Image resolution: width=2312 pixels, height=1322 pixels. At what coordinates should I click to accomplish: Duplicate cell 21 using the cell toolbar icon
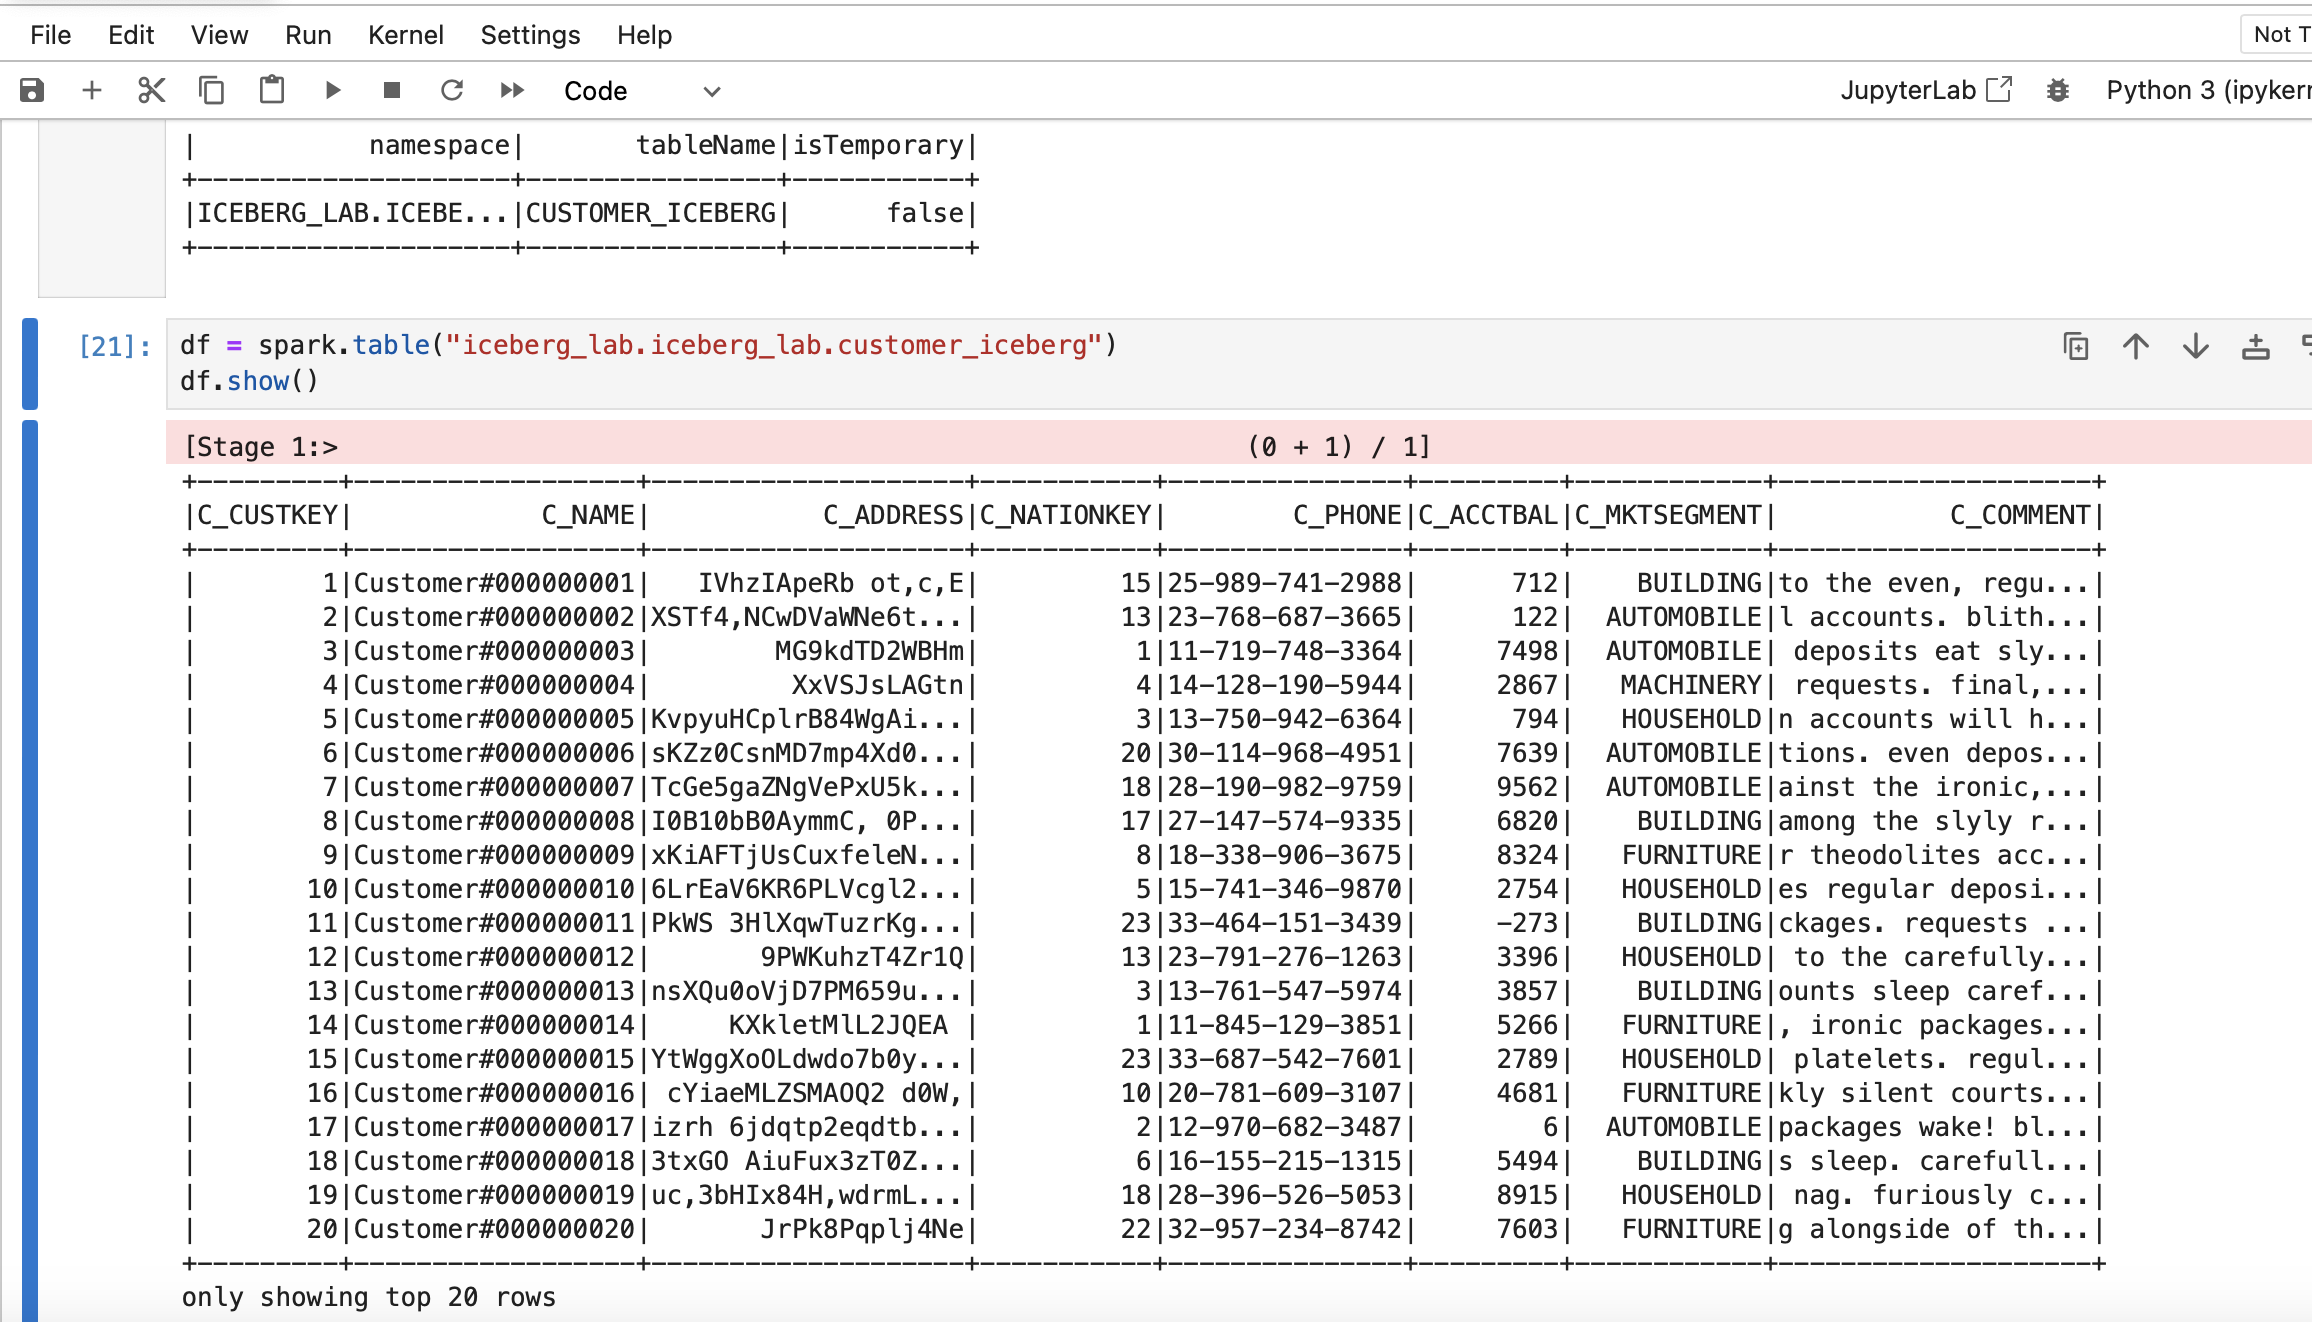[2076, 347]
